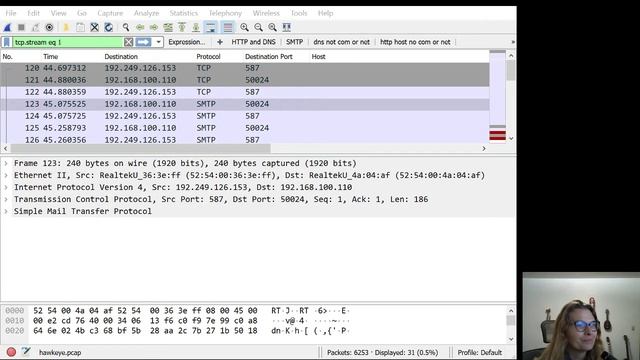Screen dimensions: 640x360
Task: Apply 'http host no com or net' filter
Action: (x=415, y=42)
